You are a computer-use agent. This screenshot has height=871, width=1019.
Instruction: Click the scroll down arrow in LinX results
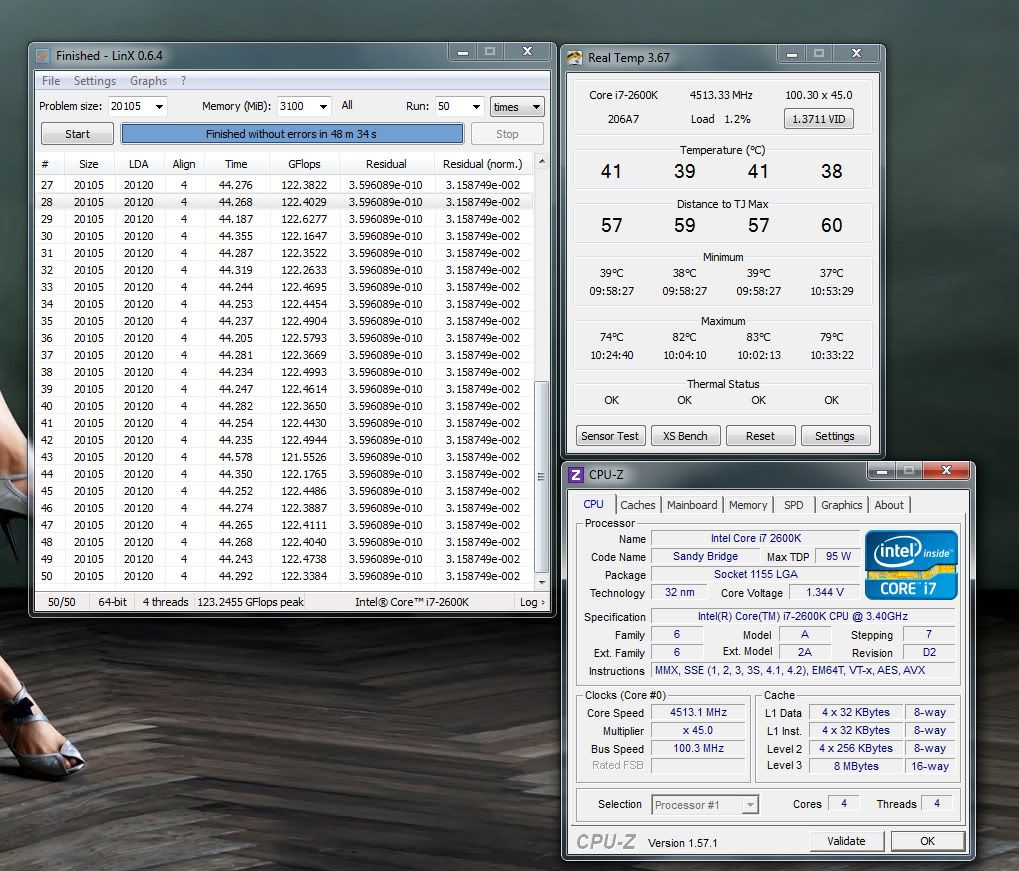[x=541, y=582]
